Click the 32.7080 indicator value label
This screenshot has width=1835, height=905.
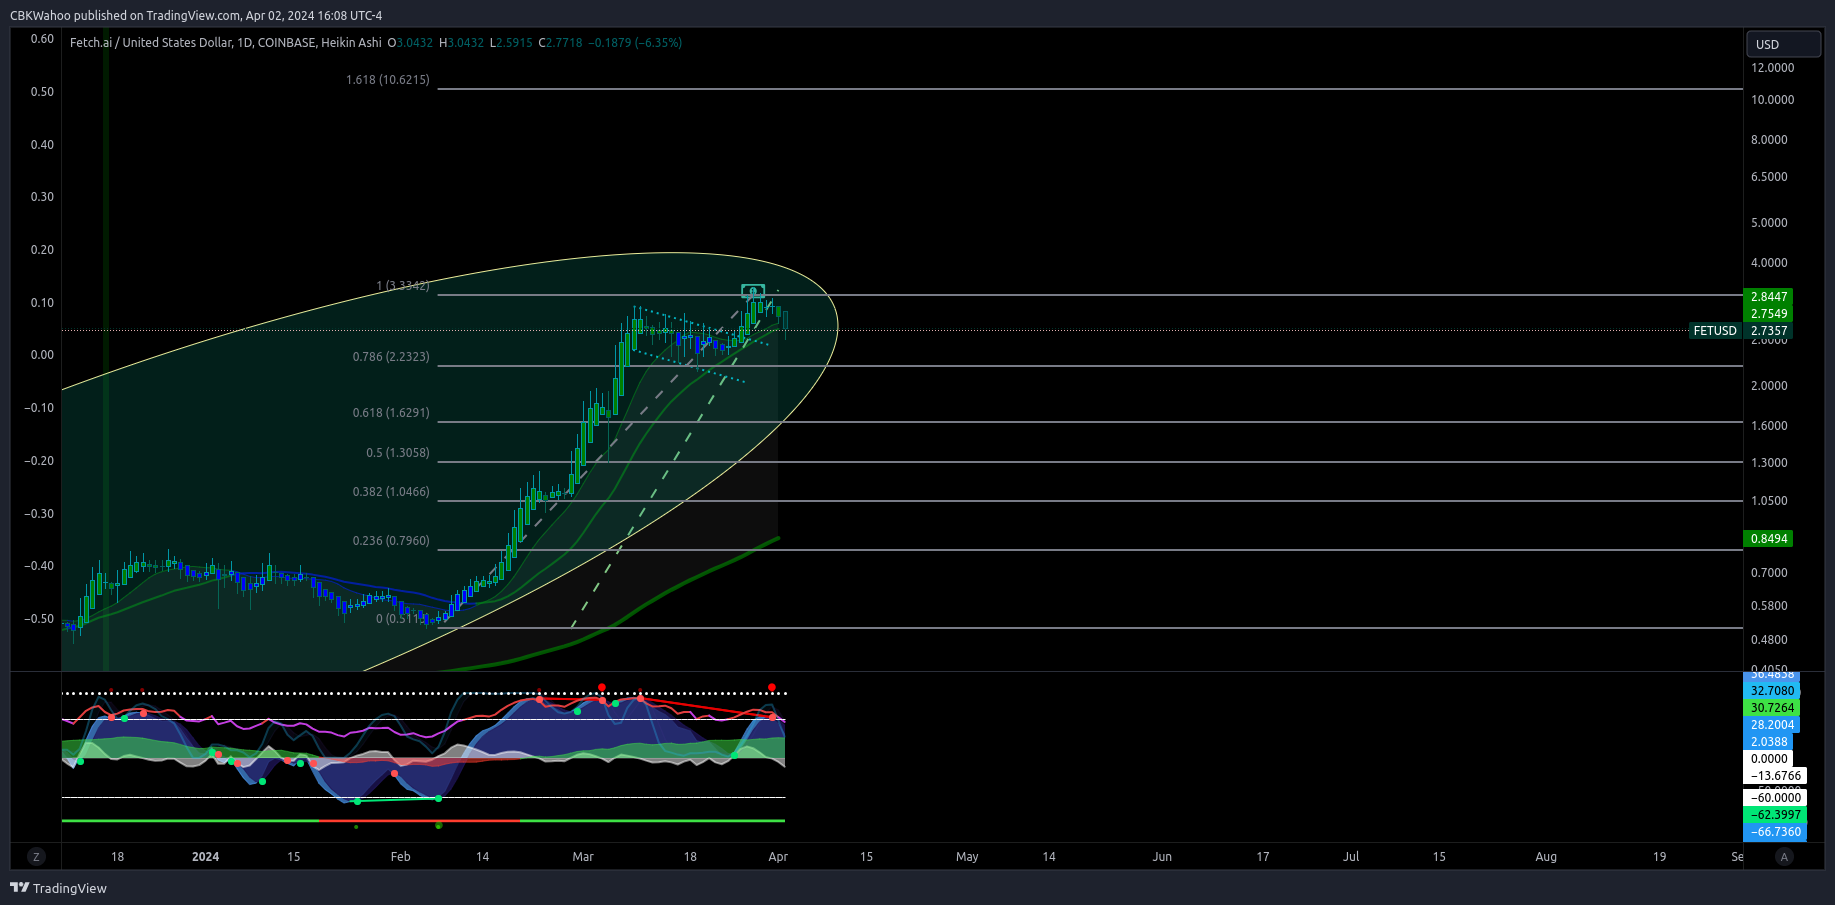[x=1772, y=691]
